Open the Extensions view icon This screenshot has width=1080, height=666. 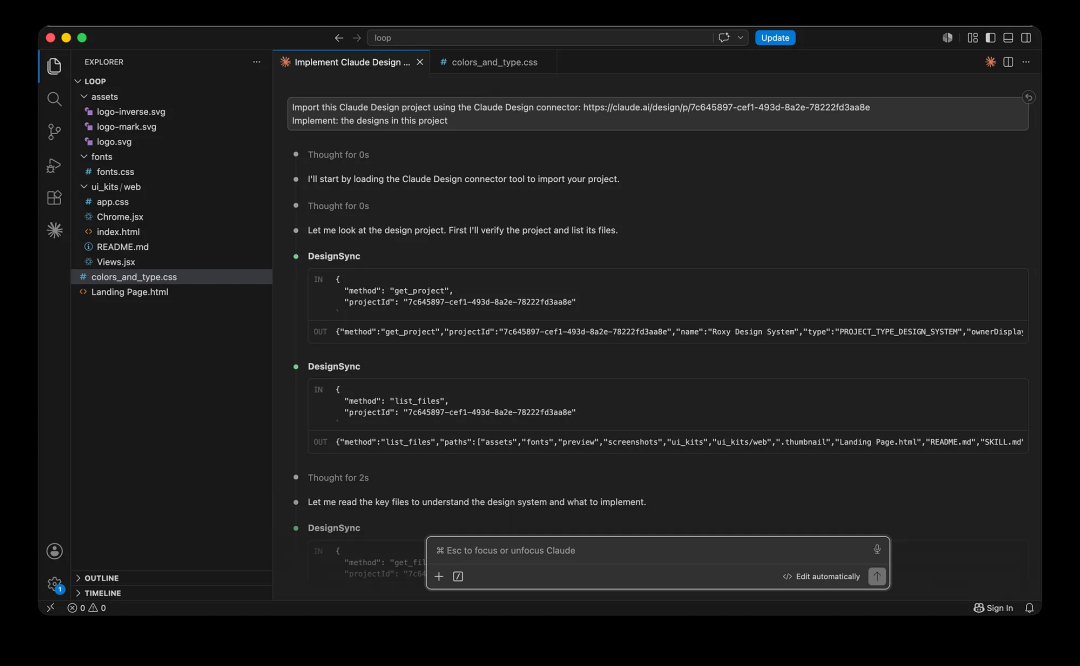54,198
